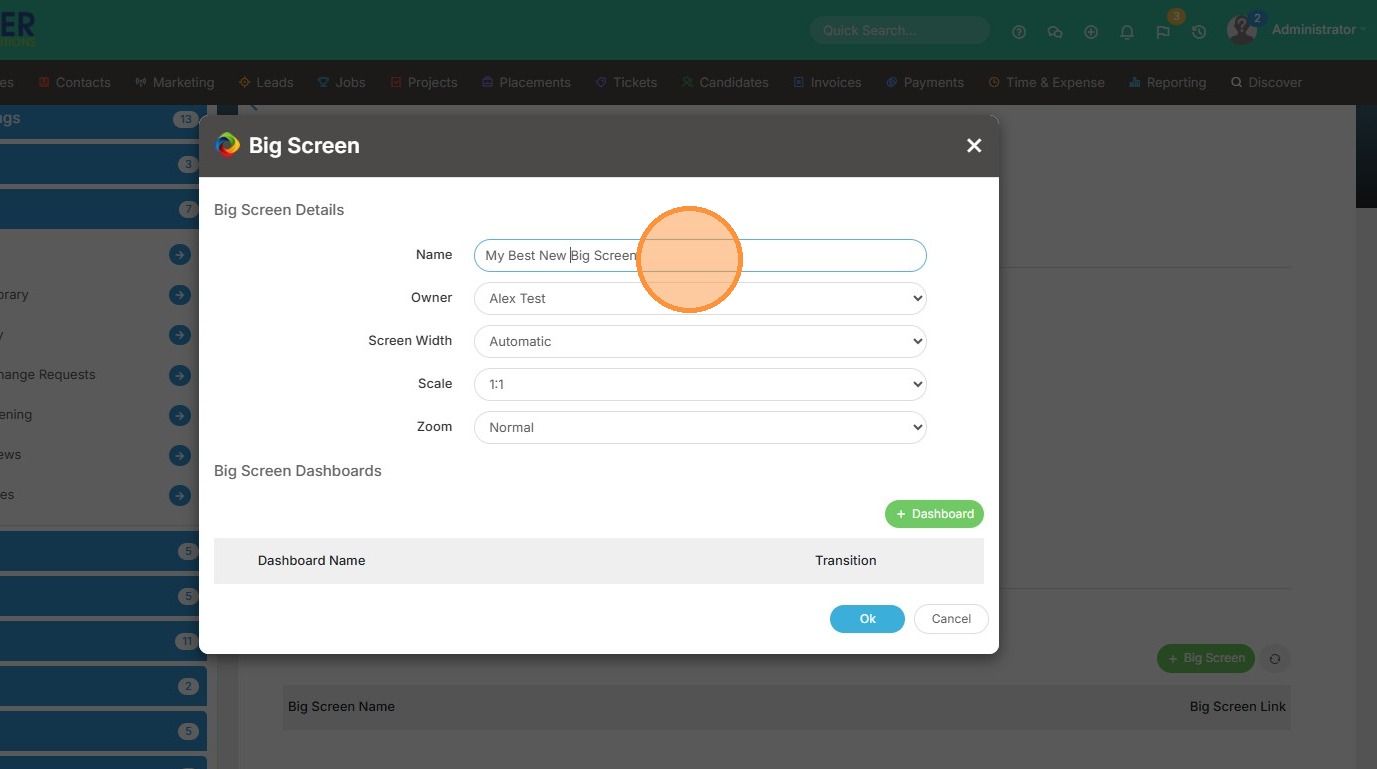Click the Quick Search field
Image resolution: width=1377 pixels, height=769 pixels.
click(x=899, y=30)
